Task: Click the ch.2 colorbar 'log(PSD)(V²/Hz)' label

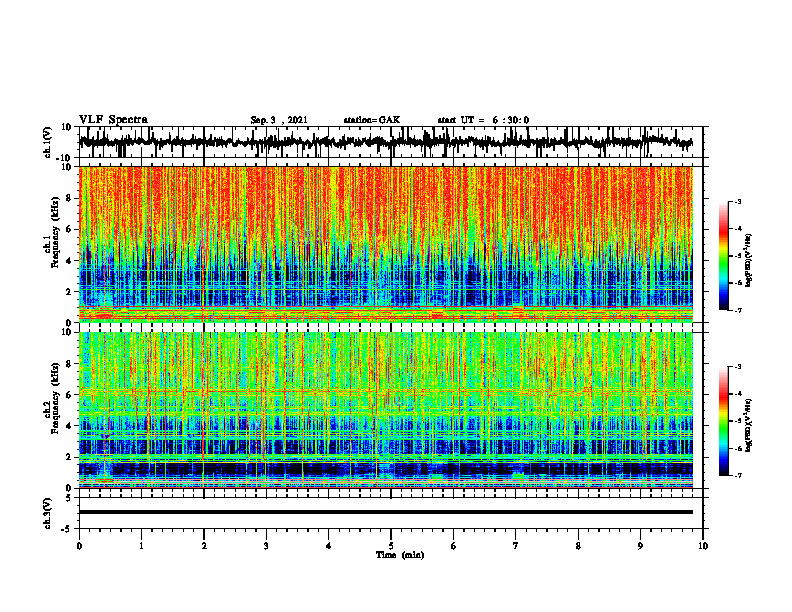Action: point(749,425)
